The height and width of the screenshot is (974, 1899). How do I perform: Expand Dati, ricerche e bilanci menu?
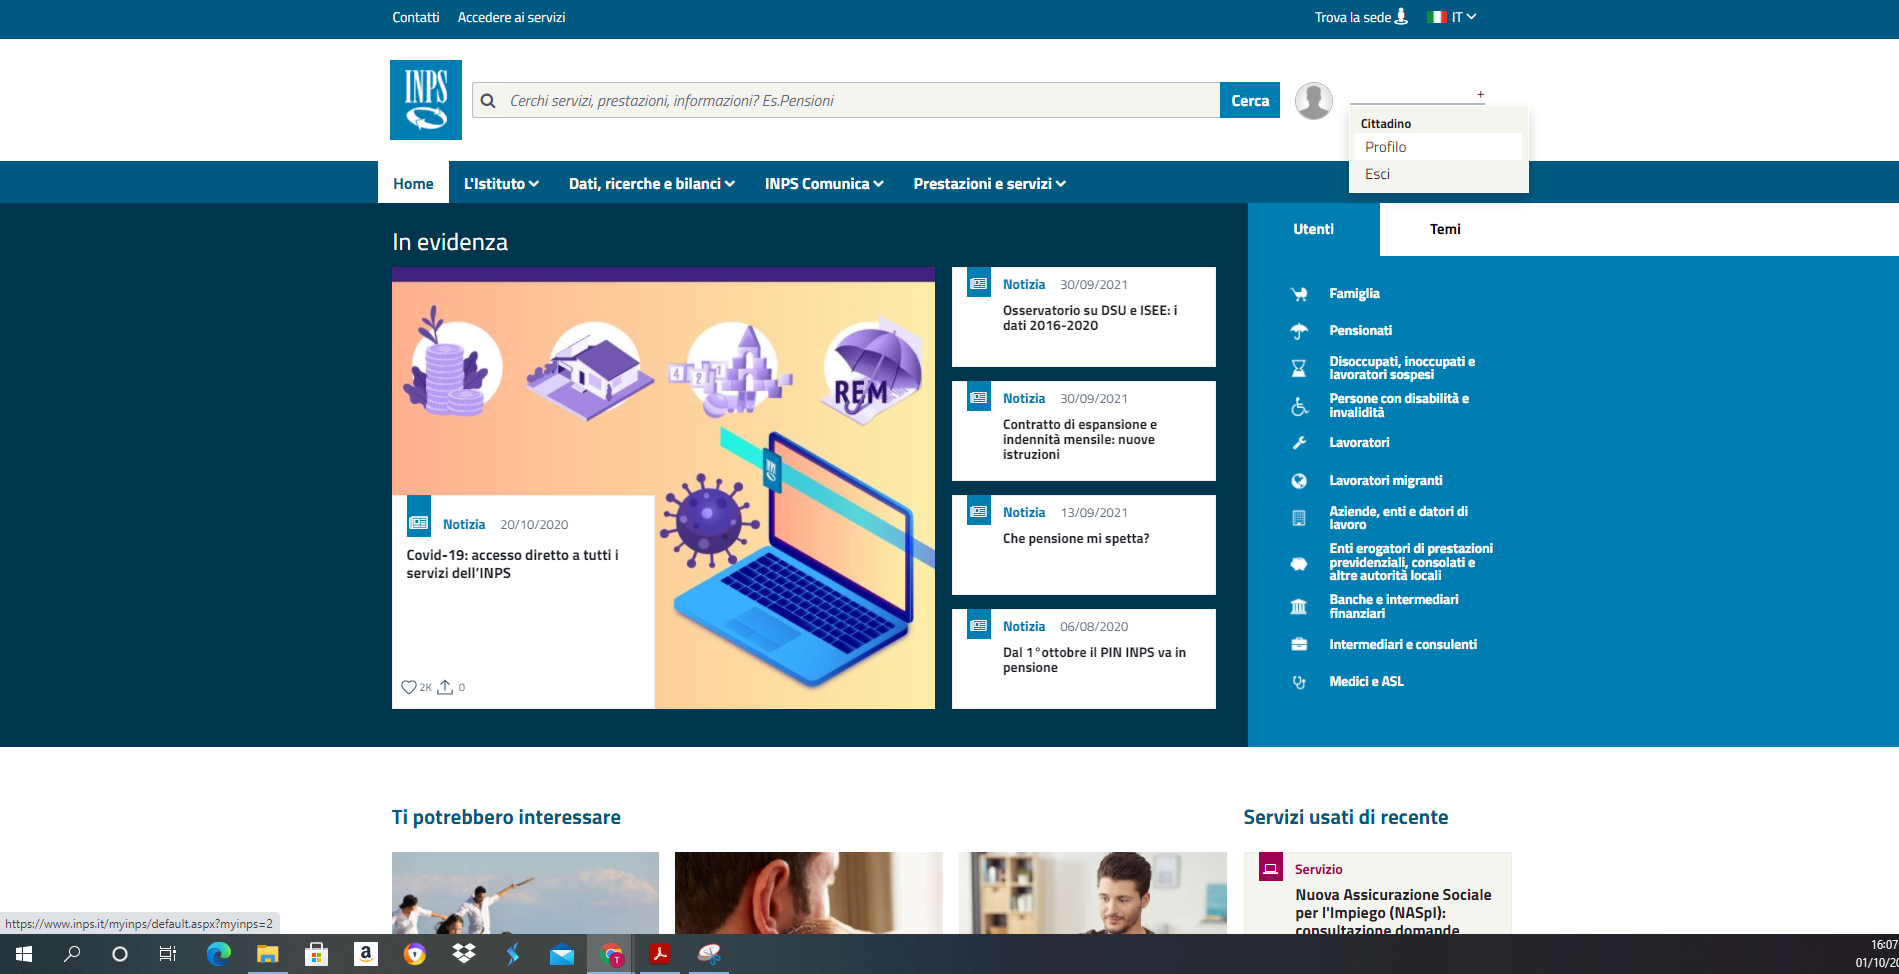(x=652, y=184)
